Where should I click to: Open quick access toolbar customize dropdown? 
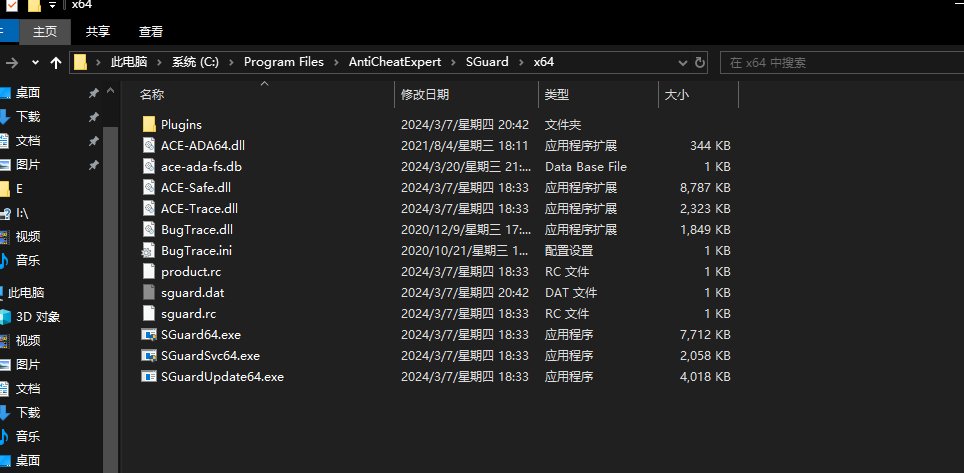click(53, 6)
